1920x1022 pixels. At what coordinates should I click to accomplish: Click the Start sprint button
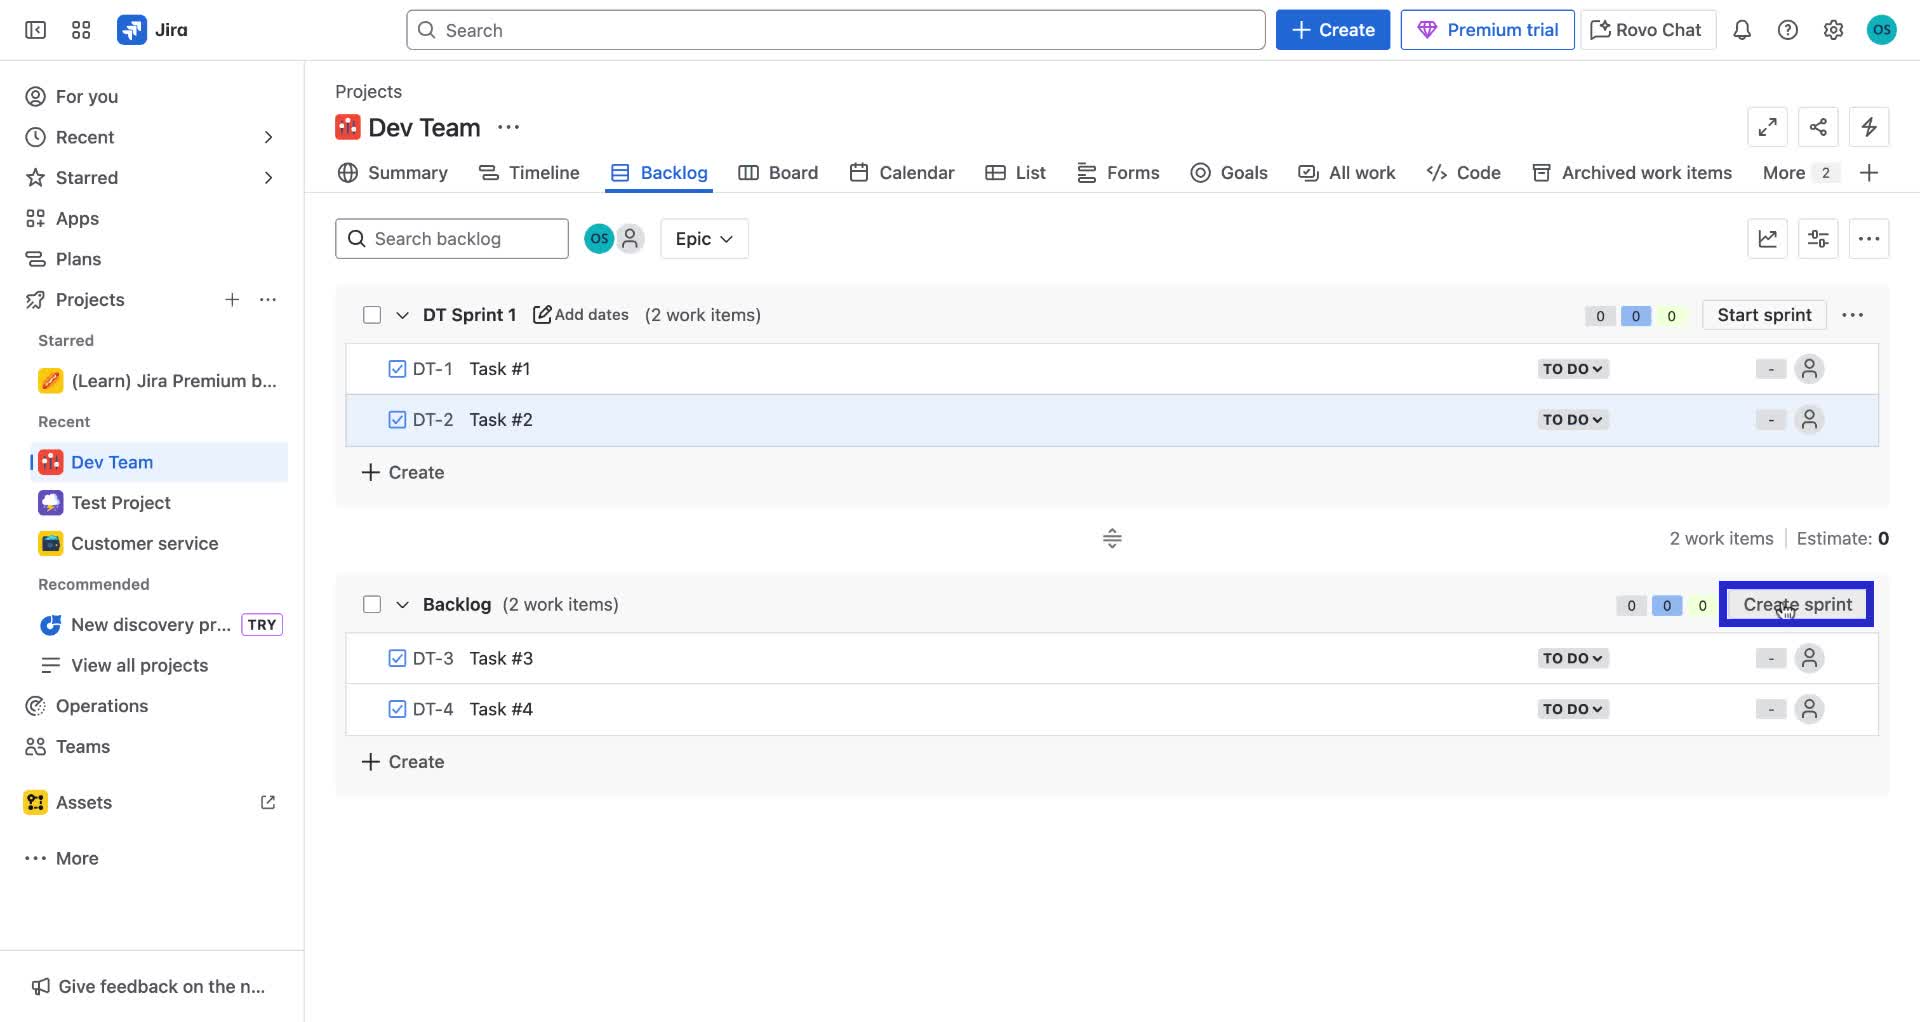pyautogui.click(x=1764, y=314)
